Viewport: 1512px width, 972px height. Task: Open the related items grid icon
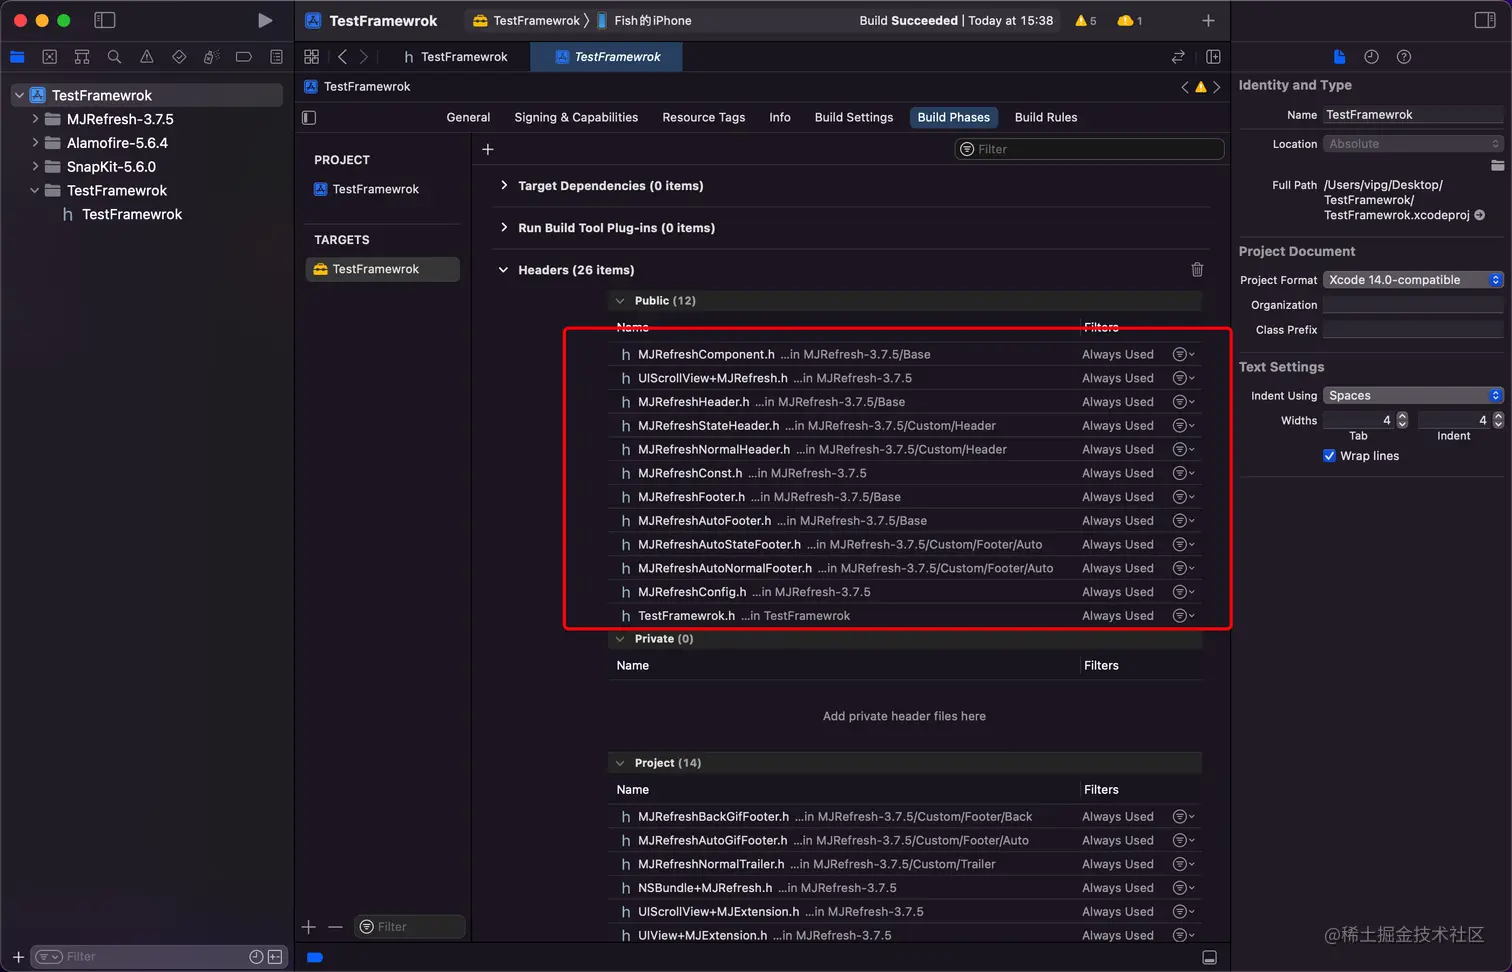pos(312,57)
